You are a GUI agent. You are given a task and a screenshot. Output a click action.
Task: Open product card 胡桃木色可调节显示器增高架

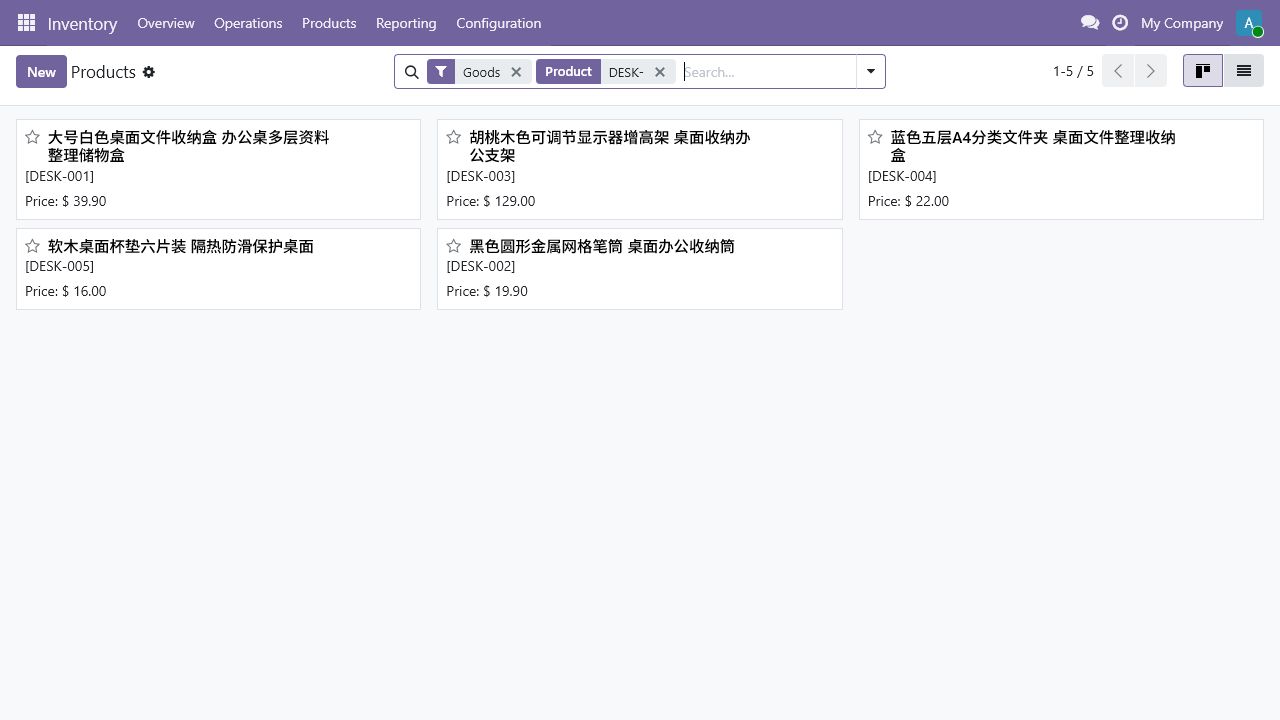tap(640, 169)
